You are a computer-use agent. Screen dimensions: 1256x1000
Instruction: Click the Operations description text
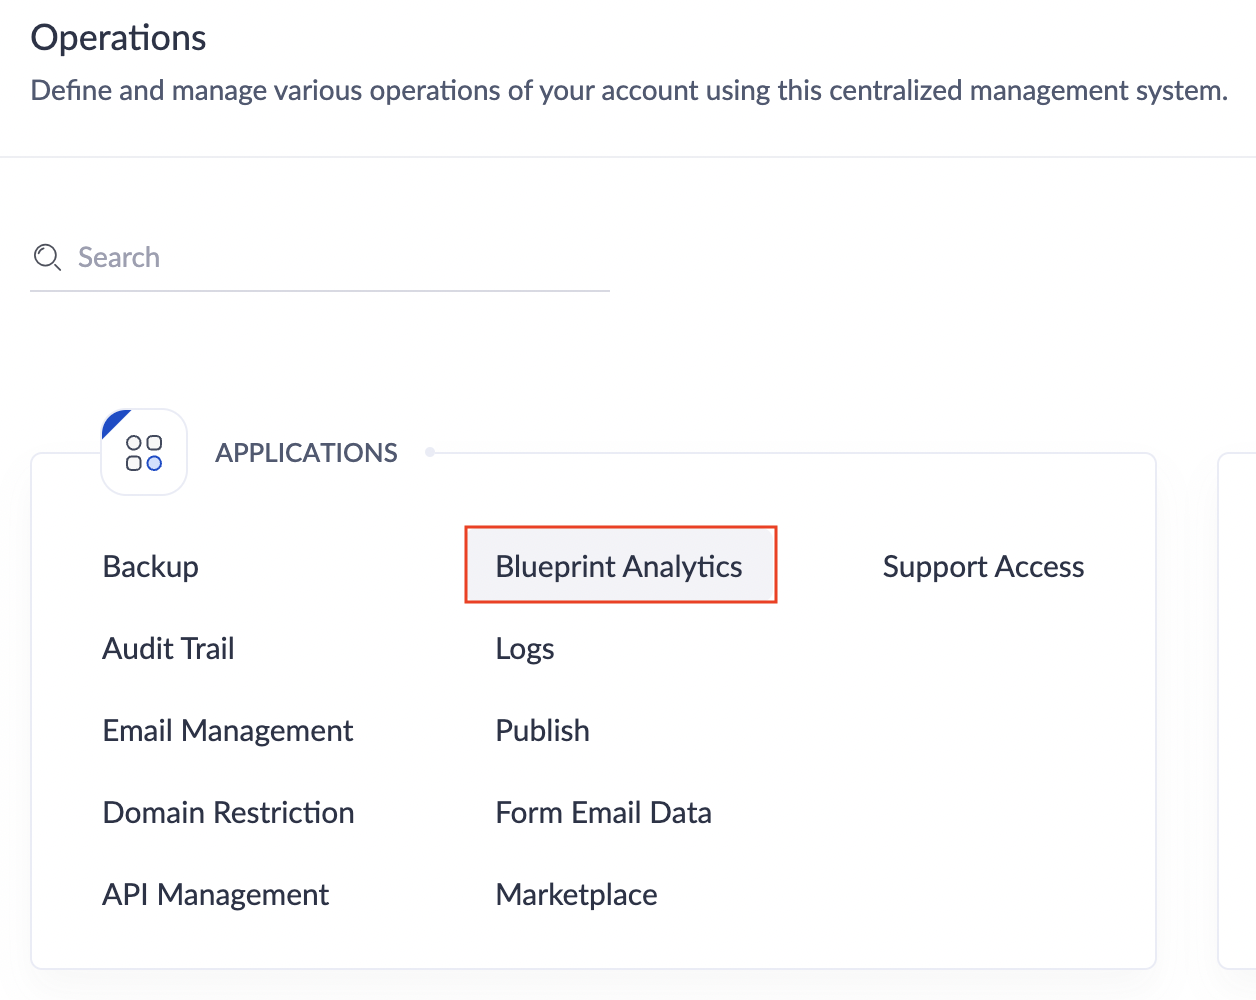pyautogui.click(x=629, y=91)
